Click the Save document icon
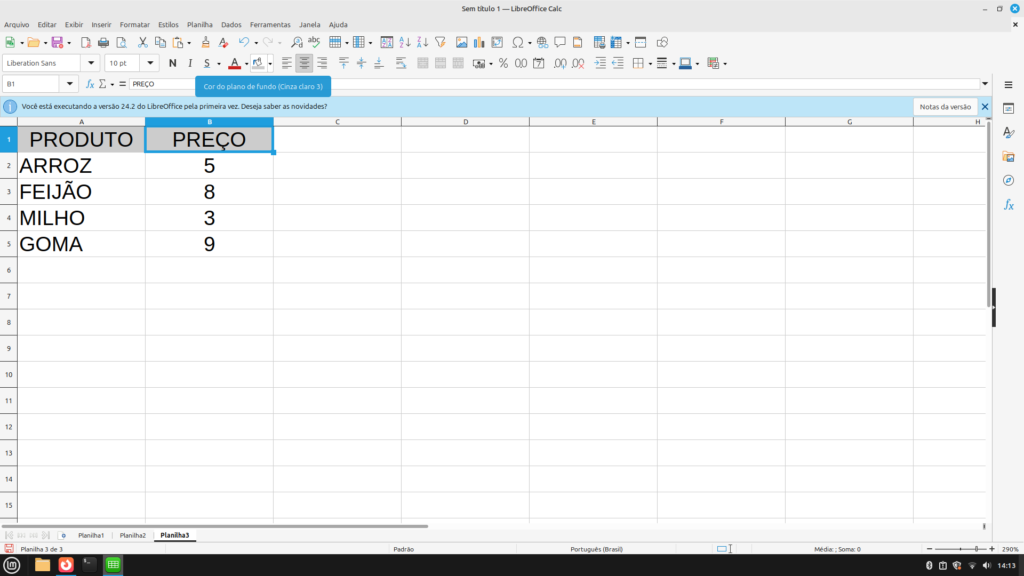The height and width of the screenshot is (576, 1024). [57, 42]
